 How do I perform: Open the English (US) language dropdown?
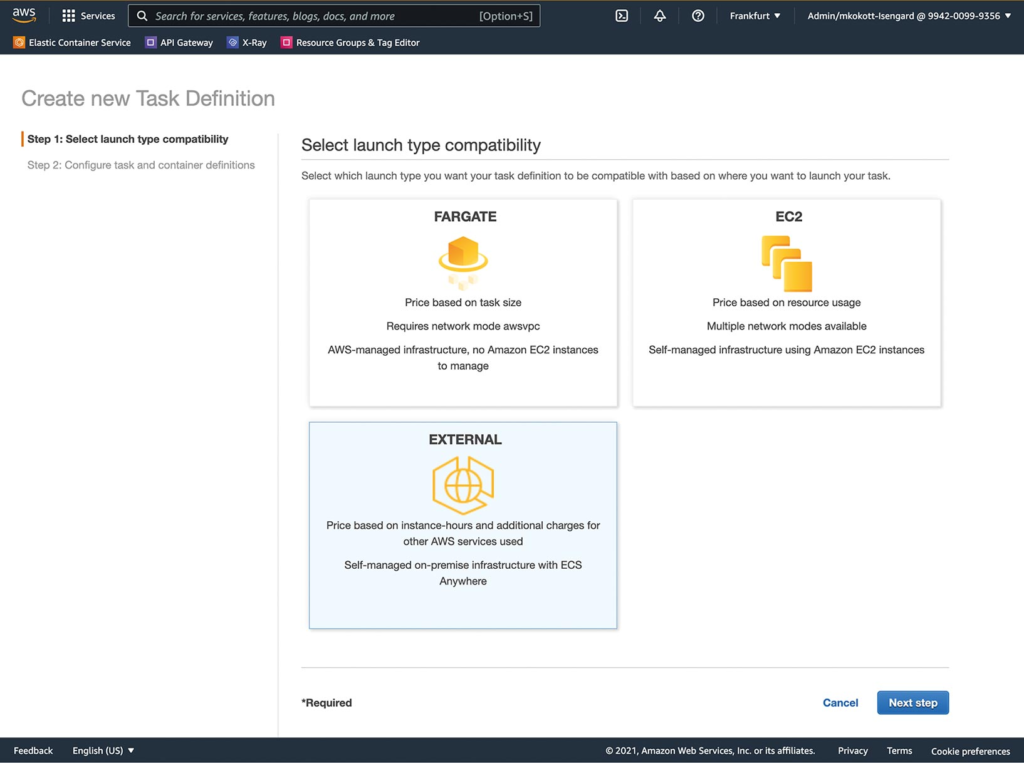[103, 751]
